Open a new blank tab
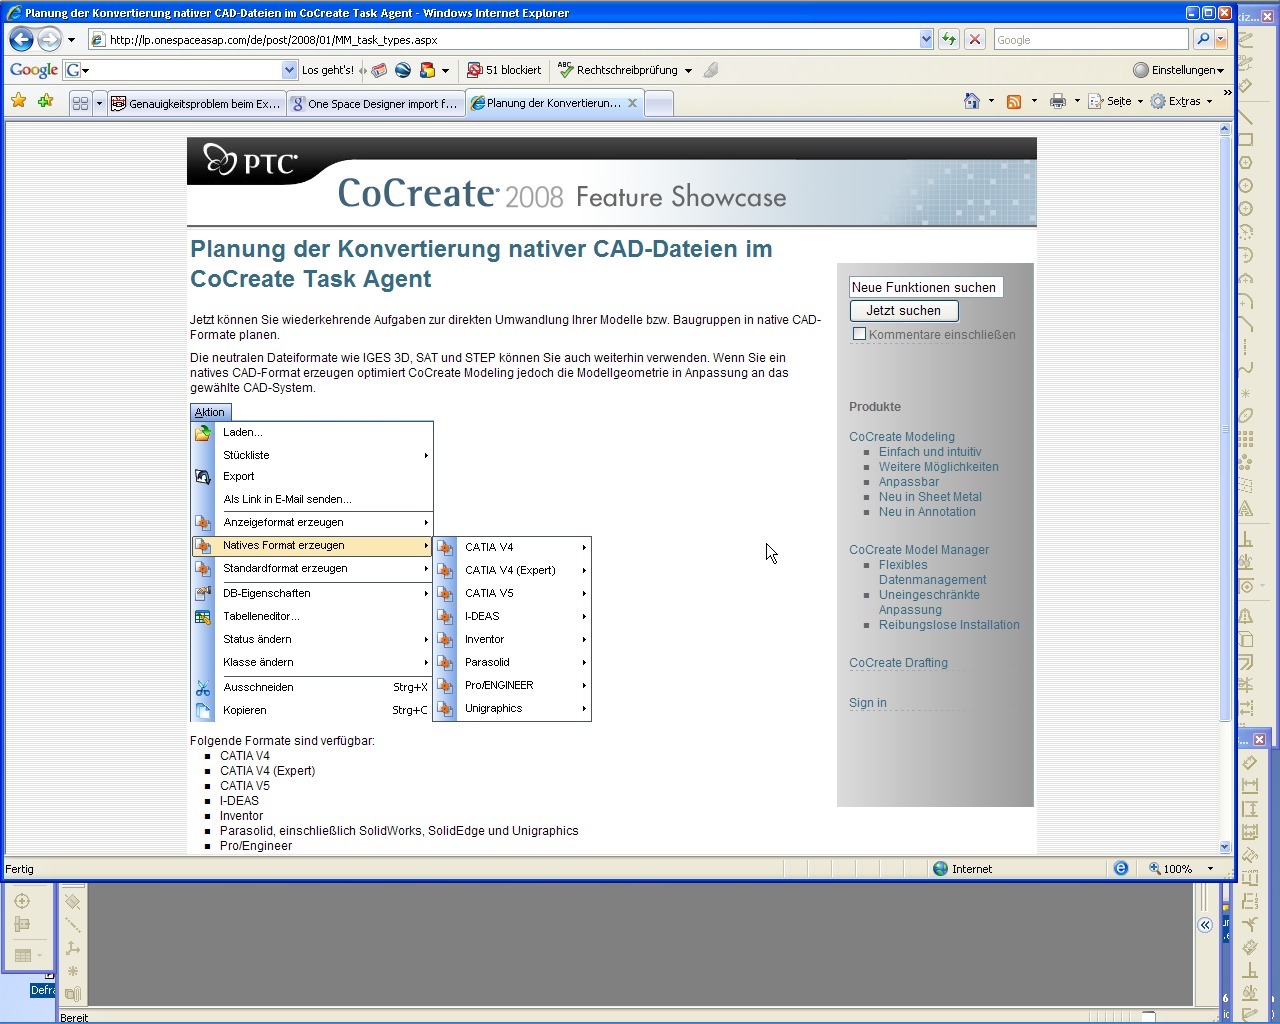The width and height of the screenshot is (1280, 1024). click(658, 103)
